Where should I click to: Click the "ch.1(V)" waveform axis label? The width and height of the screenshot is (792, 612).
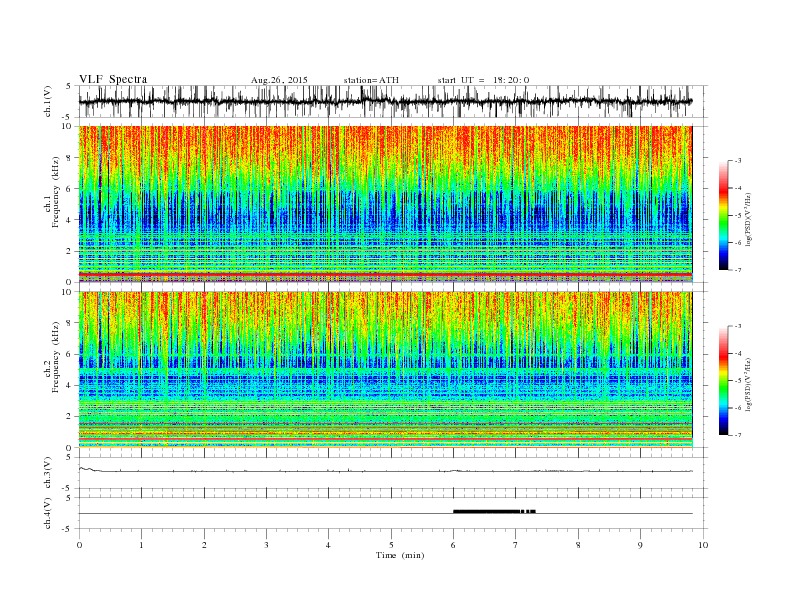(x=48, y=101)
